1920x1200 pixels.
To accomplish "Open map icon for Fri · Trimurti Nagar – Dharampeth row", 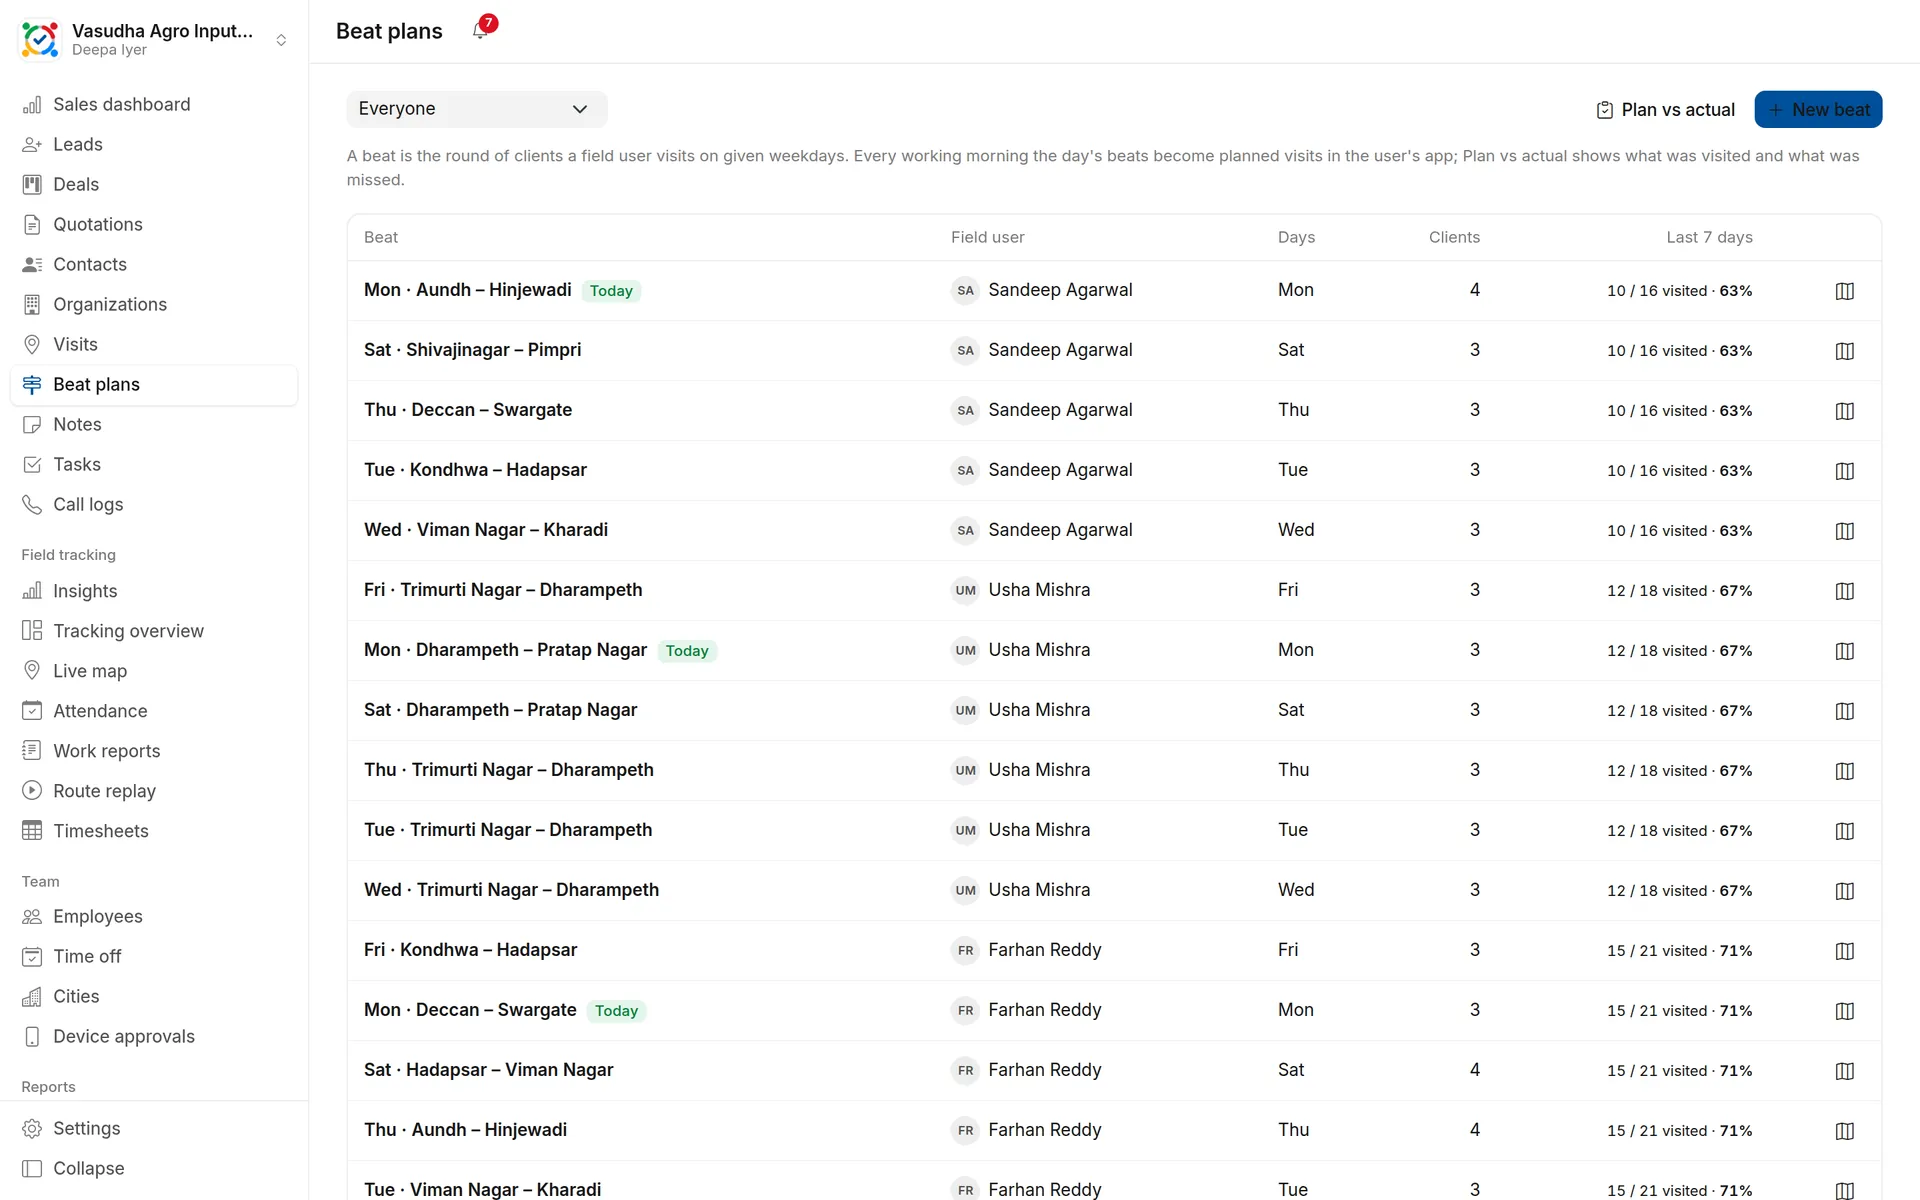I will pyautogui.click(x=1845, y=591).
